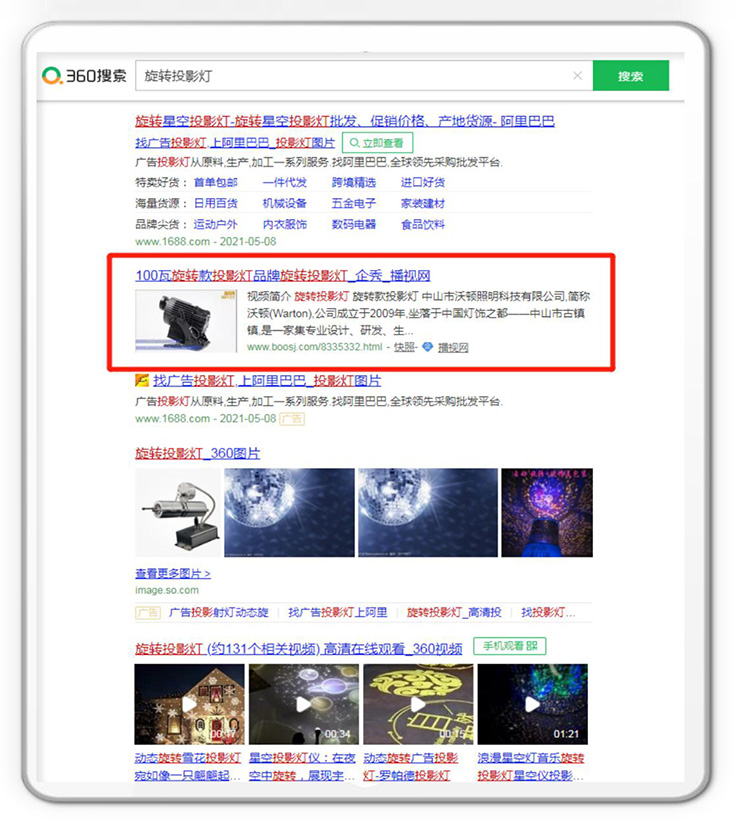The height and width of the screenshot is (821, 735).
Task: Click the blue diamond 播视网 icon
Action: pyautogui.click(x=428, y=347)
